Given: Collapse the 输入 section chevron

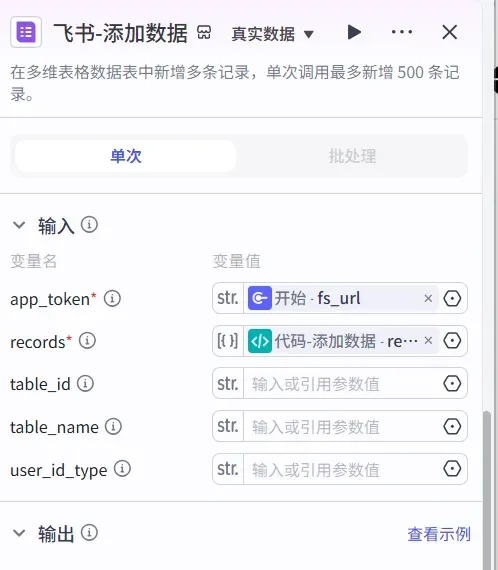Looking at the screenshot, I should coord(19,225).
